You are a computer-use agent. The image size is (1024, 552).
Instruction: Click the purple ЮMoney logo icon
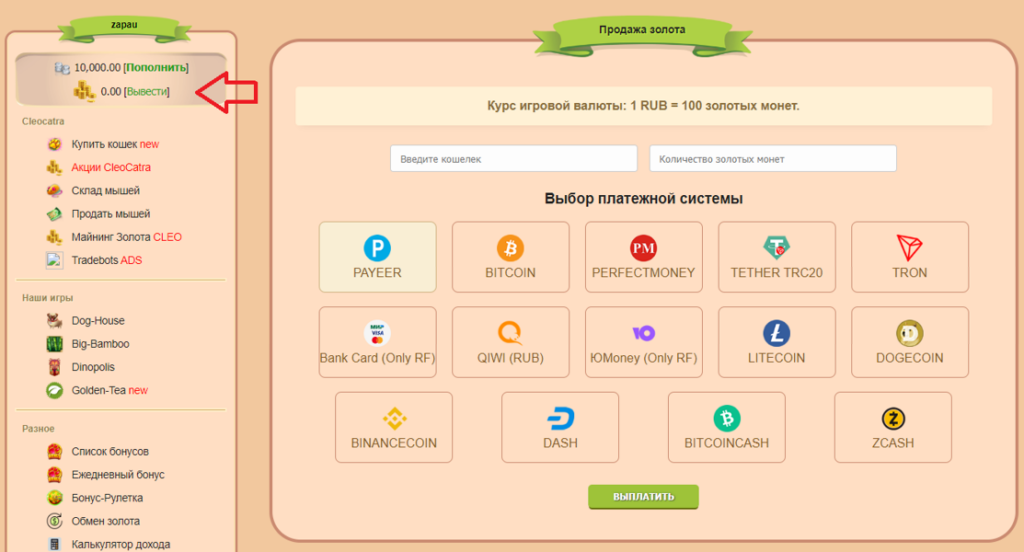click(x=643, y=333)
